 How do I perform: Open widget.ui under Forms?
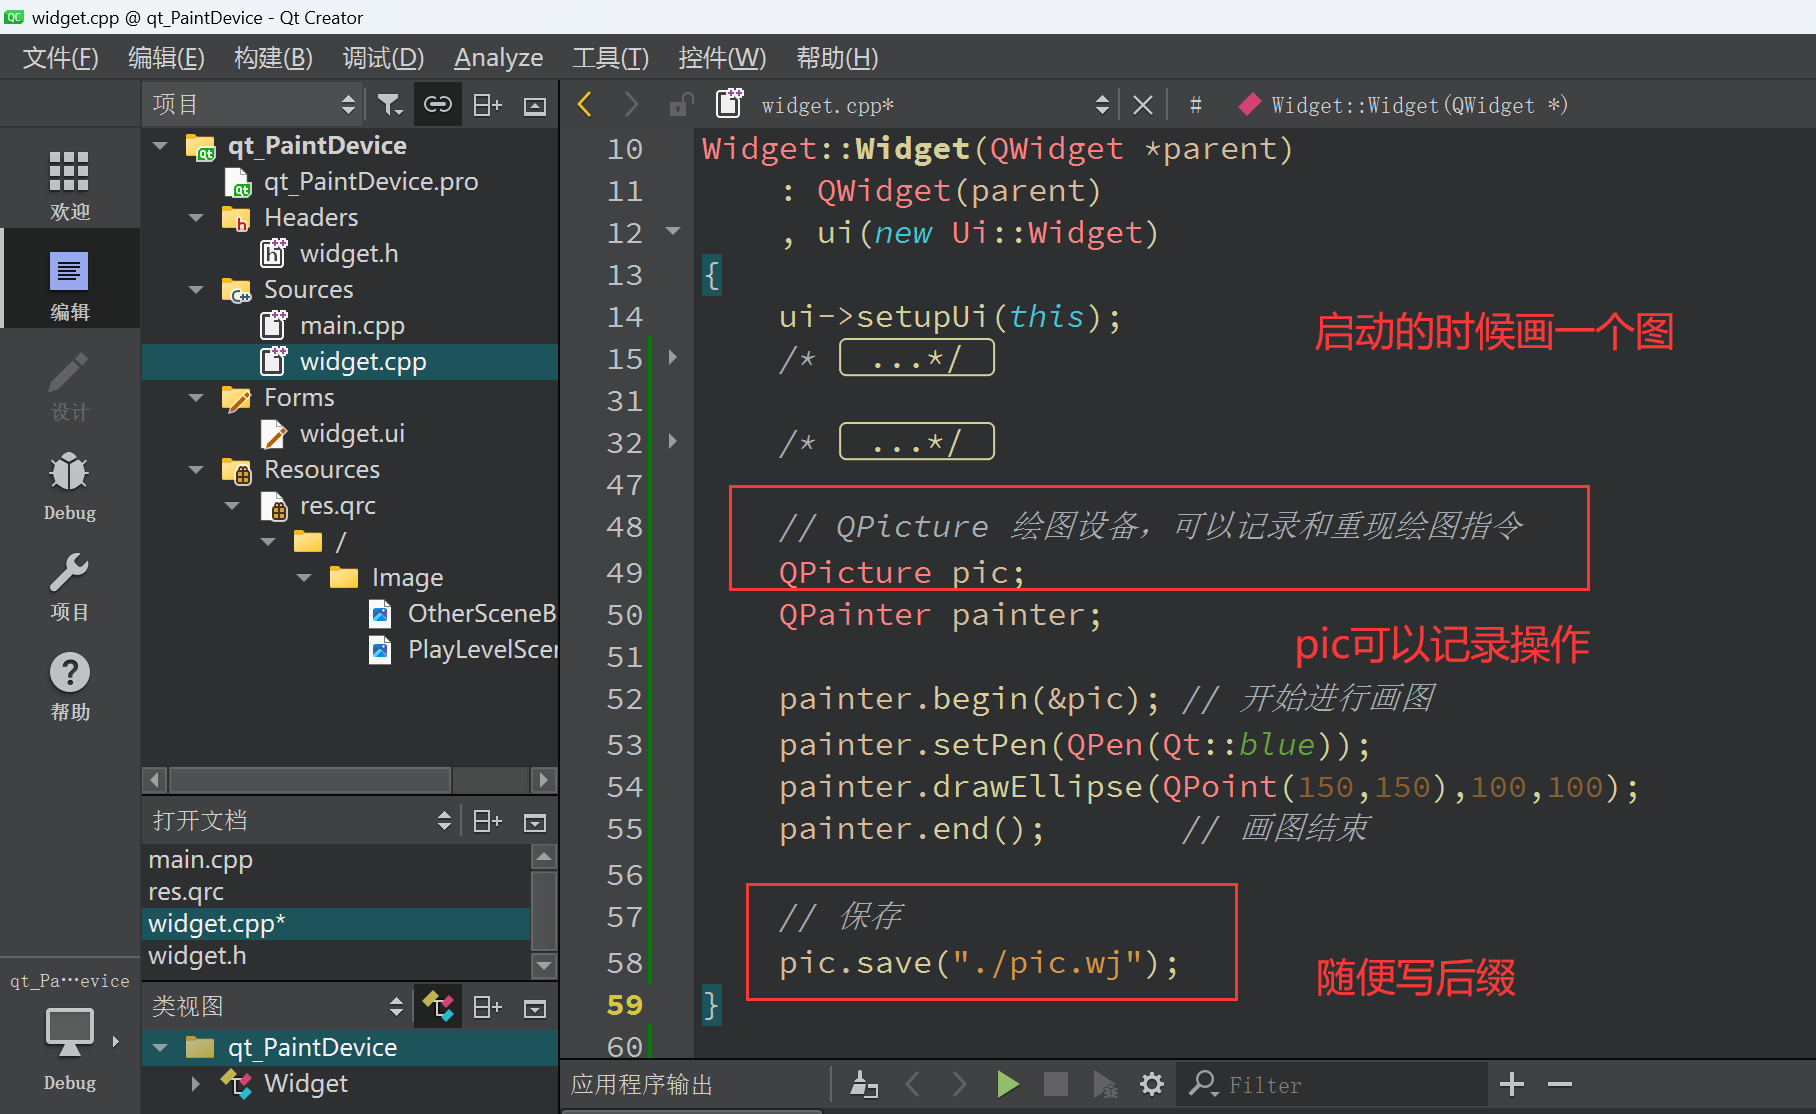[x=352, y=434]
